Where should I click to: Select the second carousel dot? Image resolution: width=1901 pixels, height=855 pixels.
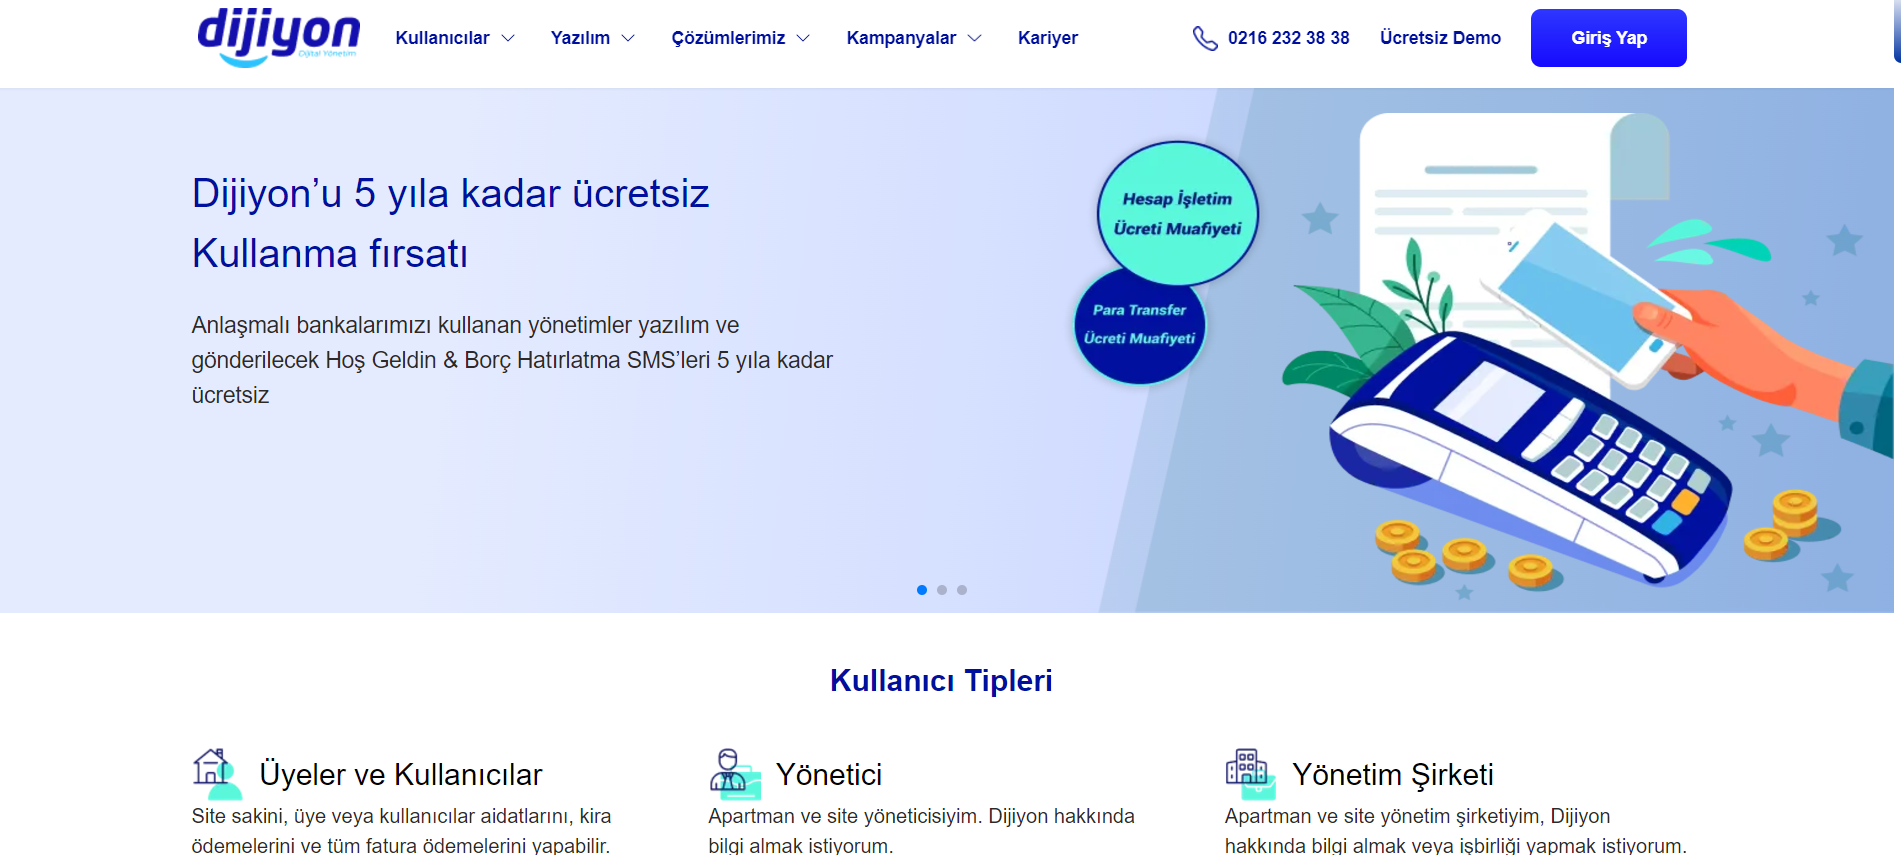point(942,590)
